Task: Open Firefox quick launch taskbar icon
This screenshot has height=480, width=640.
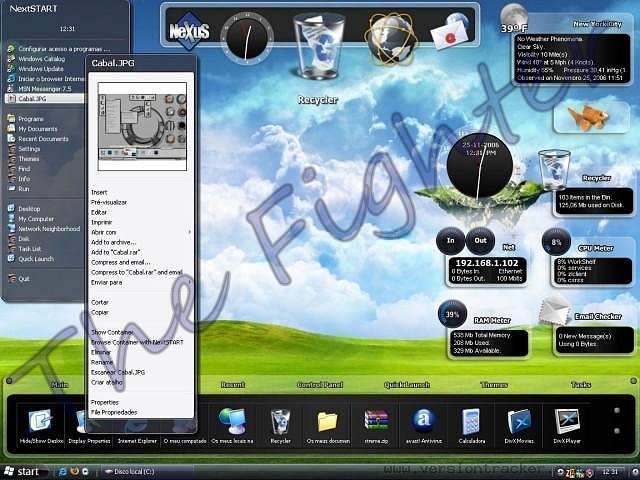Action: click(x=74, y=471)
